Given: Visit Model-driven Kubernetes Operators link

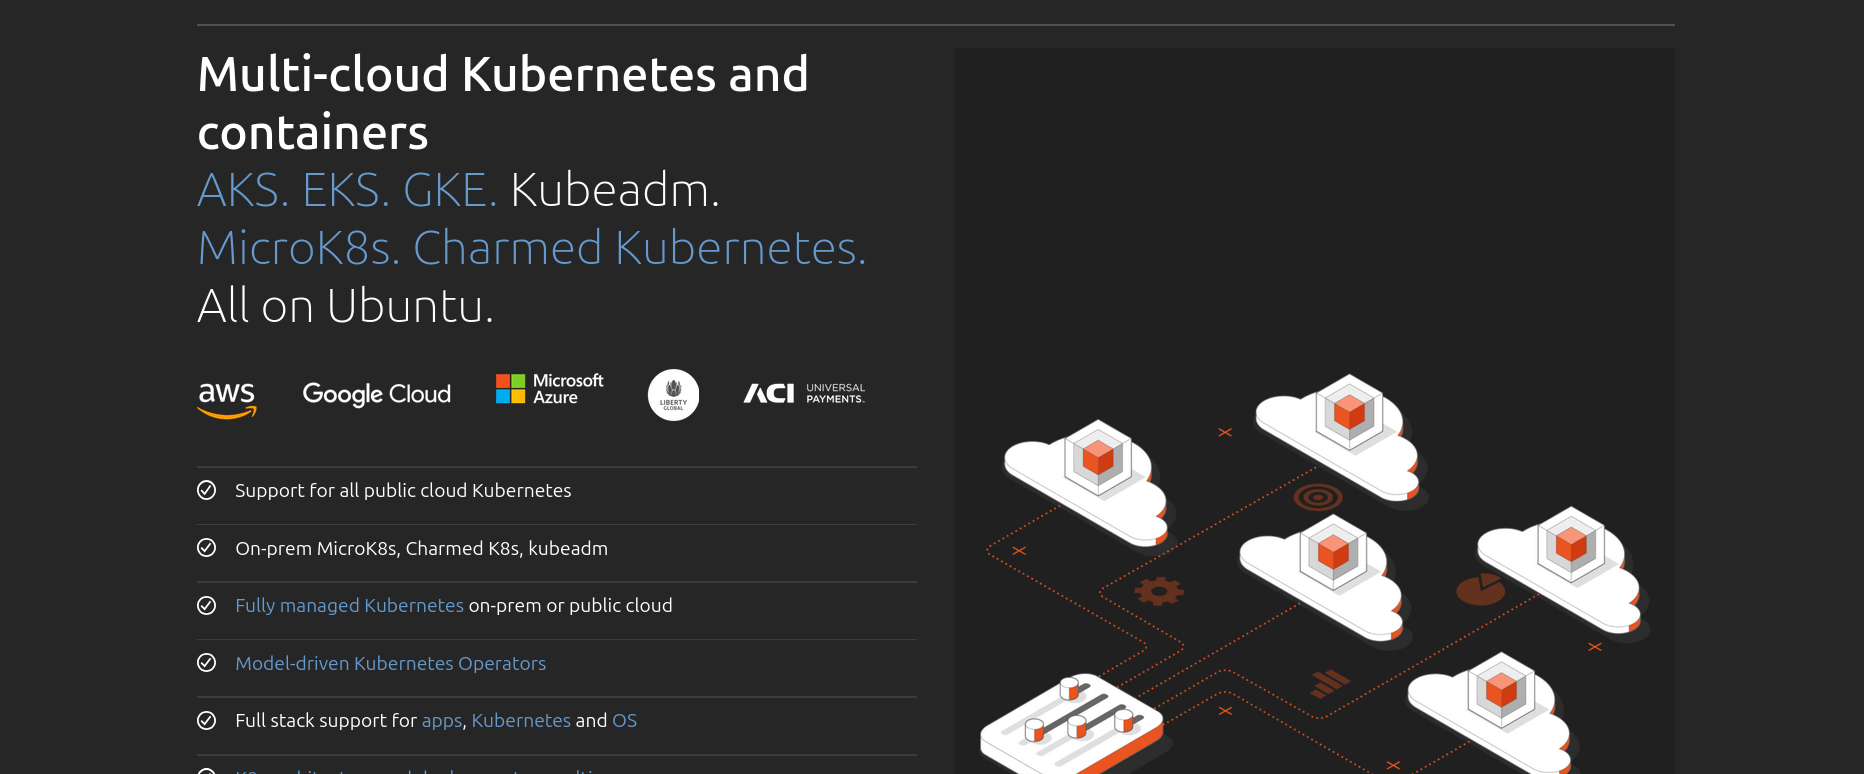Looking at the screenshot, I should tap(390, 663).
